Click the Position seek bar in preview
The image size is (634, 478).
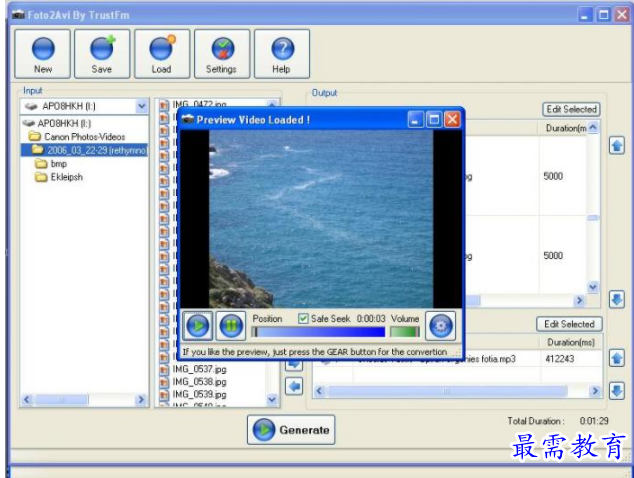point(318,332)
